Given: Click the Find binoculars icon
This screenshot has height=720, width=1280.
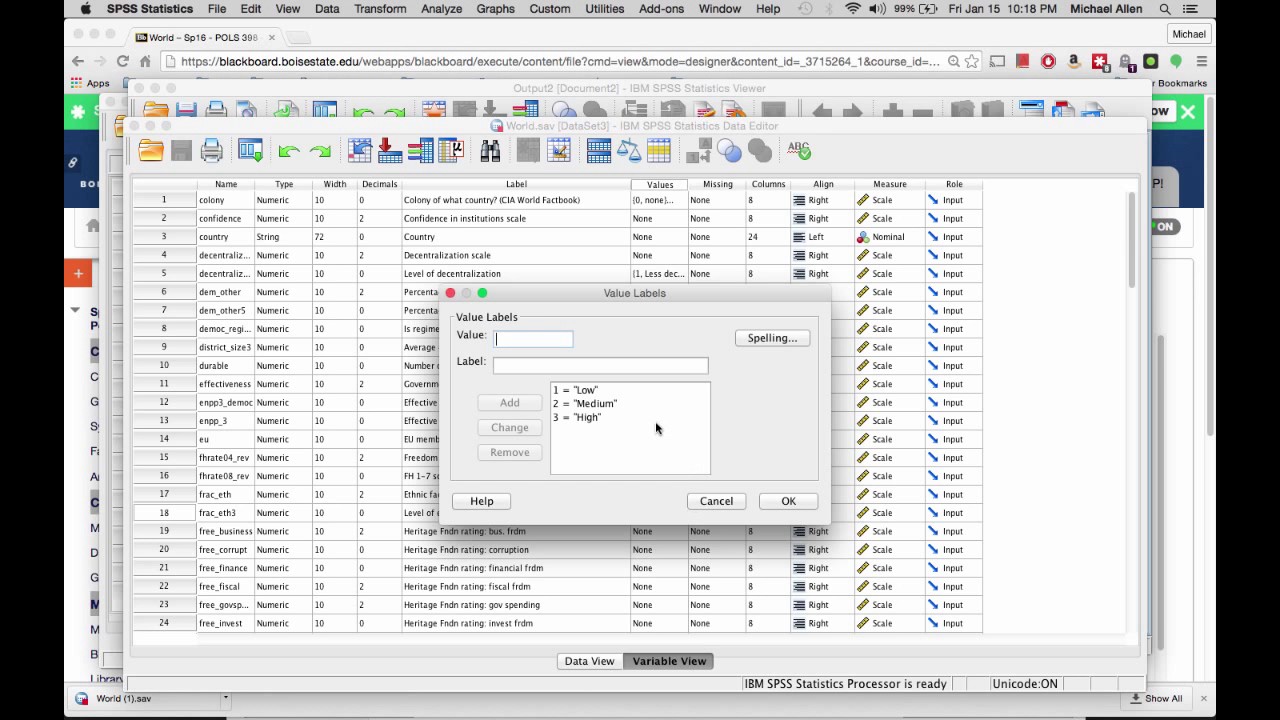Looking at the screenshot, I should (490, 151).
